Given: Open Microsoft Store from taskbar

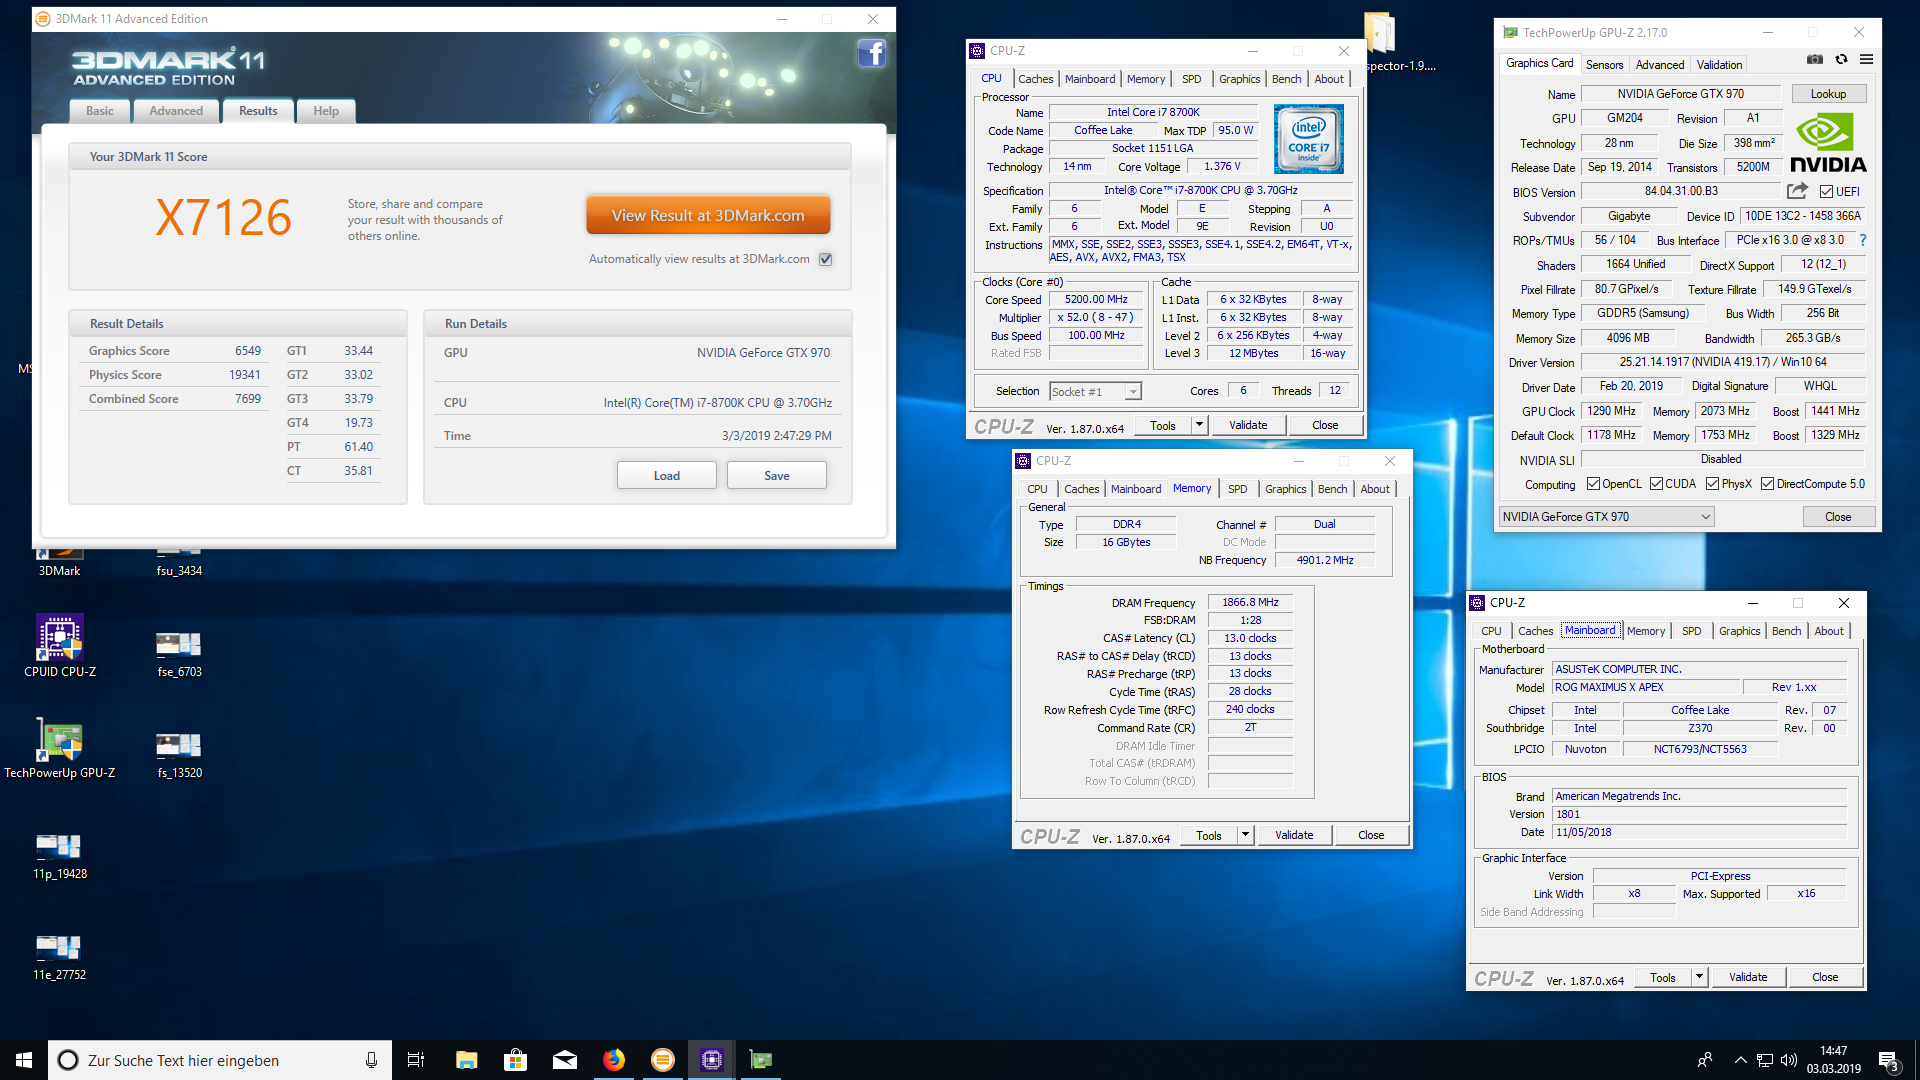Looking at the screenshot, I should (x=515, y=1060).
